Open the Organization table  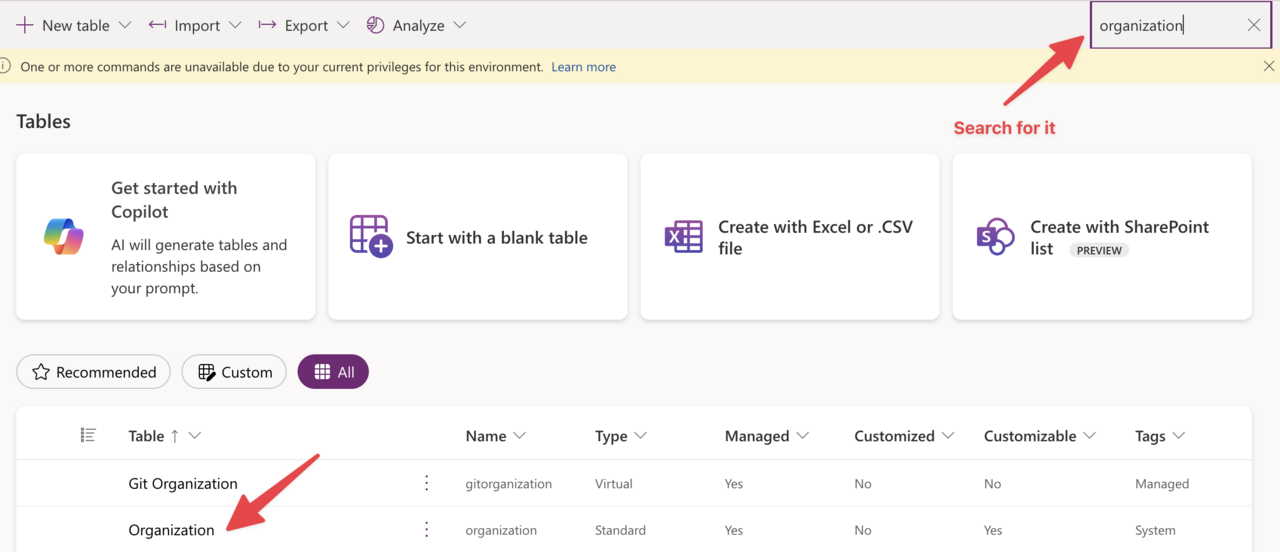[x=171, y=530]
